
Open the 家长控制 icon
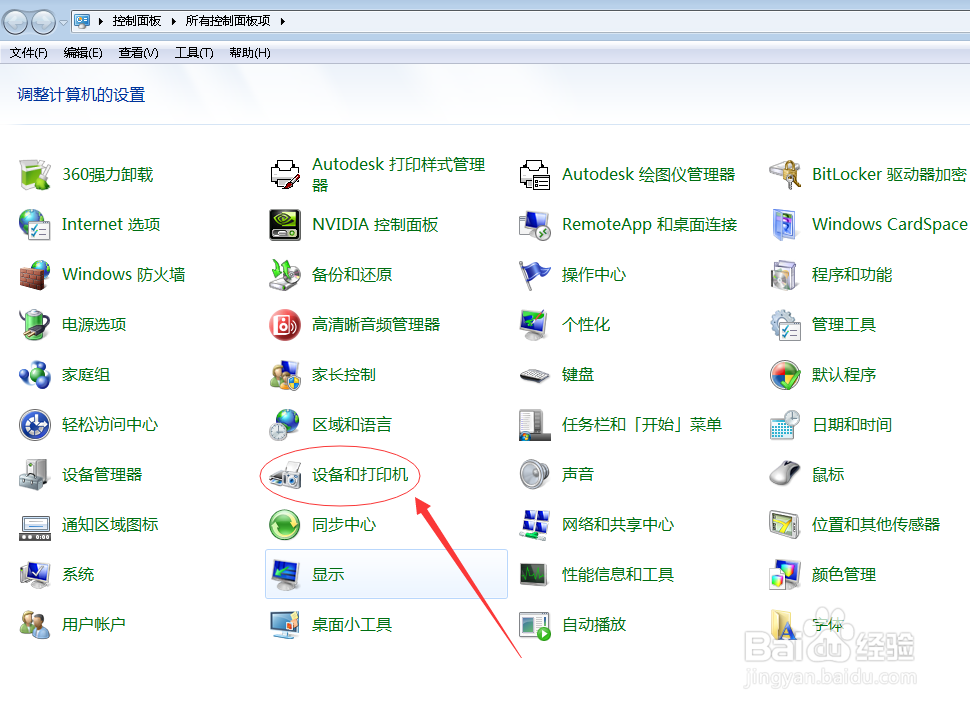pos(285,375)
